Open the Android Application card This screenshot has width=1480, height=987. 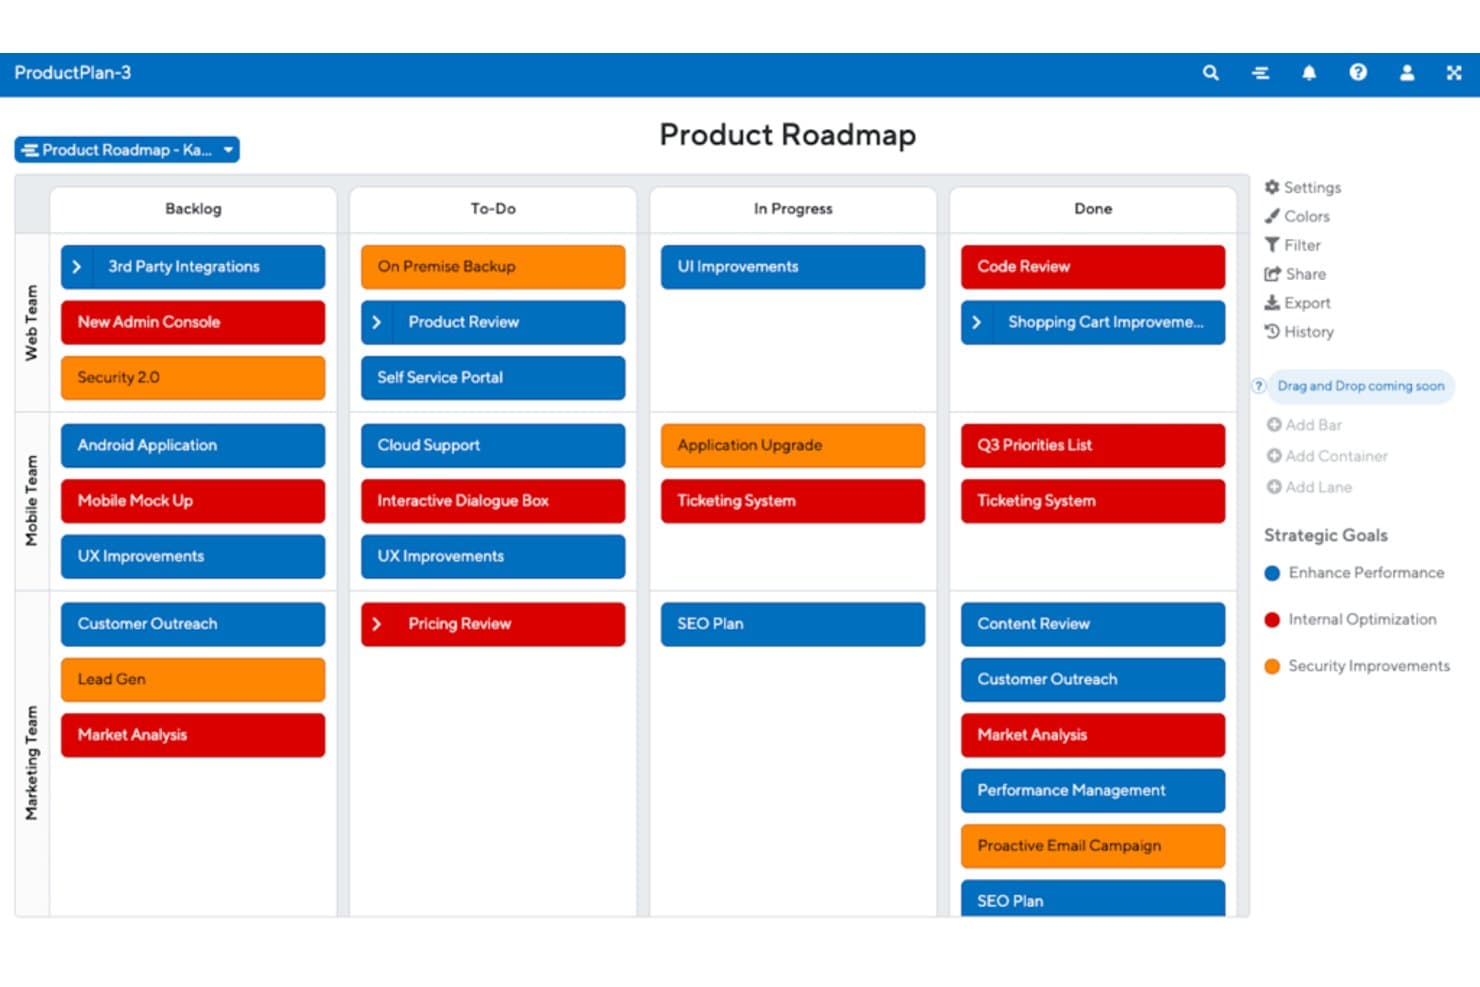[193, 445]
